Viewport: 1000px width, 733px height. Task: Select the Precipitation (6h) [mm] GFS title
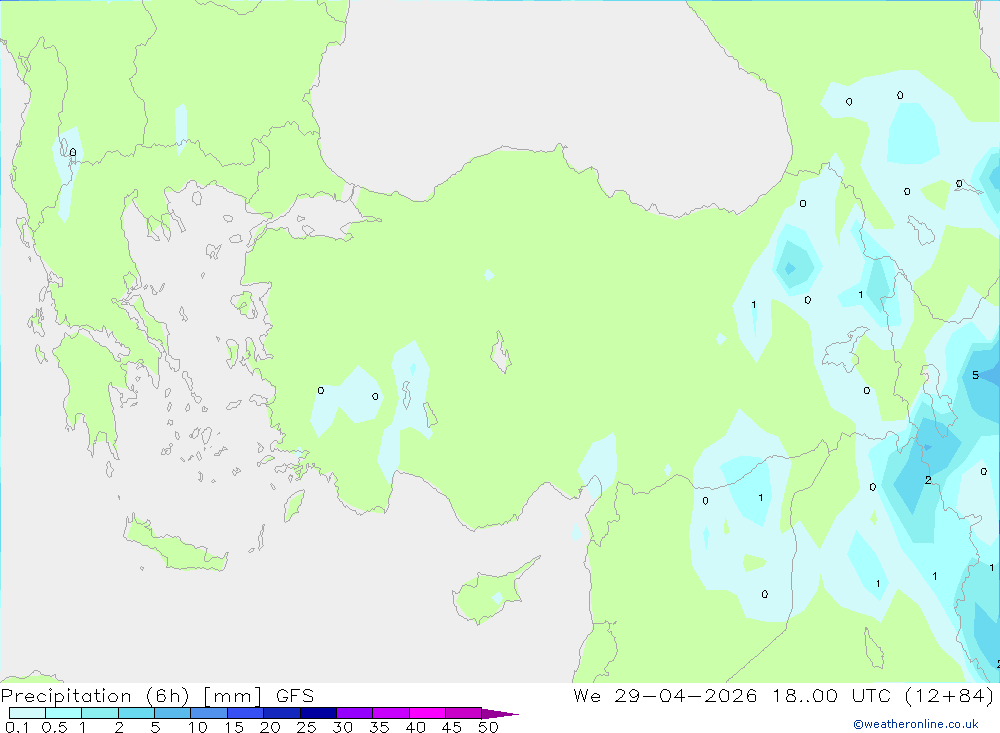click(158, 695)
